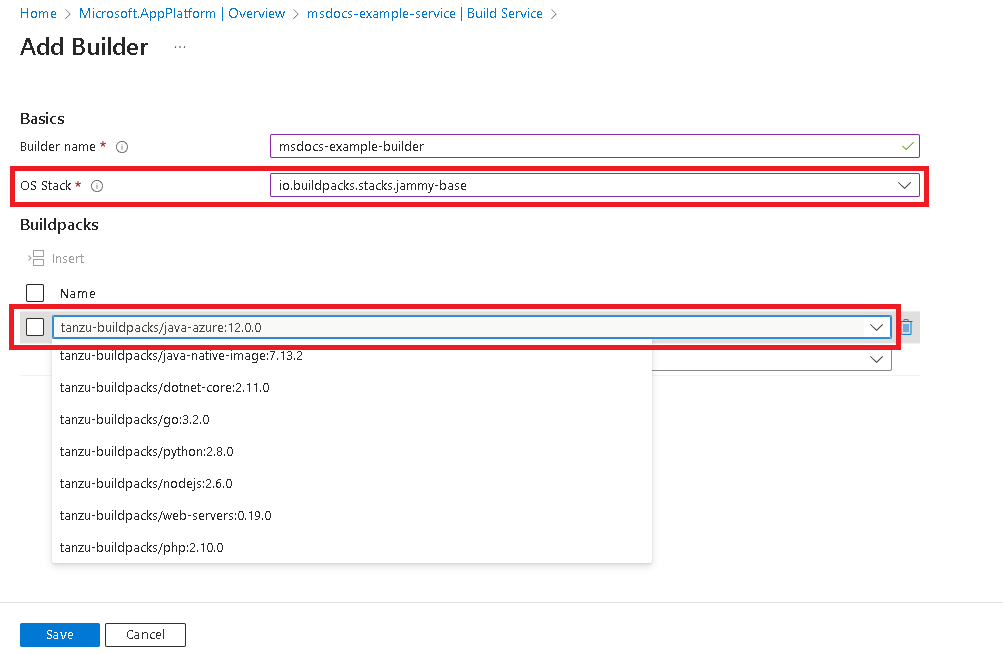Check the java-azure buildpack row checkbox

click(35, 327)
